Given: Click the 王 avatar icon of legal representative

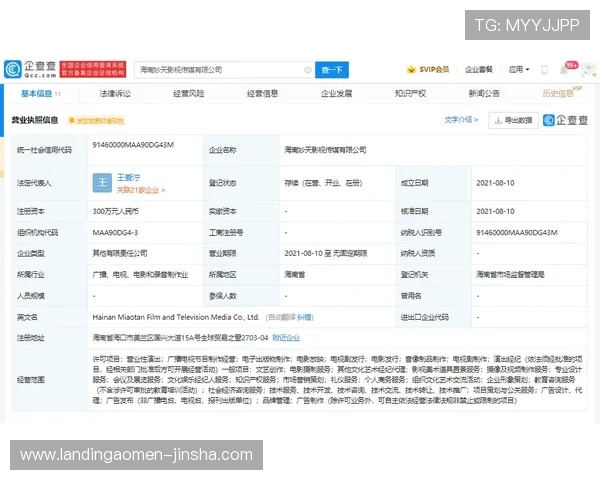Looking at the screenshot, I should (102, 183).
